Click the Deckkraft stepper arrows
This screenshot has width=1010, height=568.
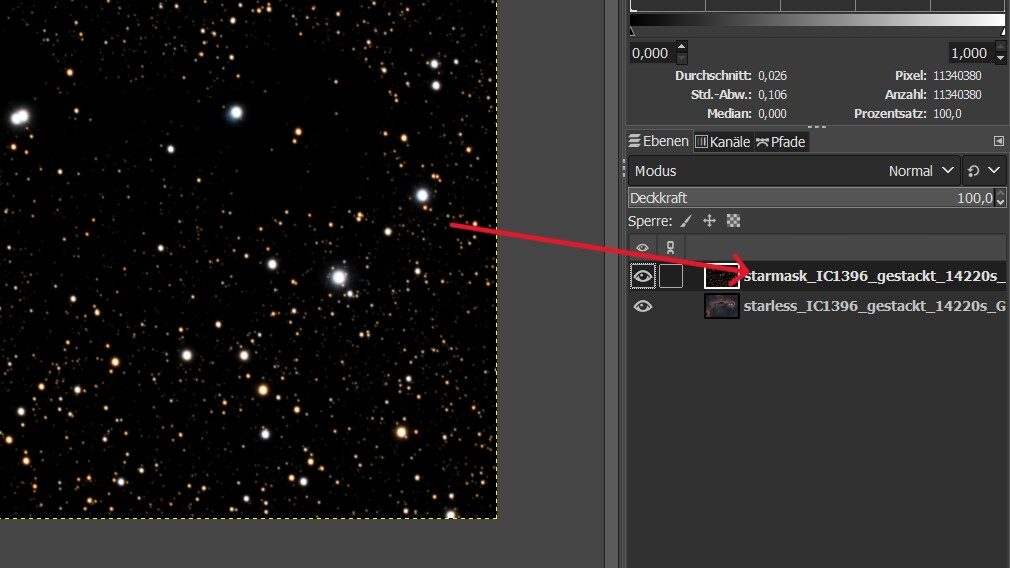pos(1000,198)
